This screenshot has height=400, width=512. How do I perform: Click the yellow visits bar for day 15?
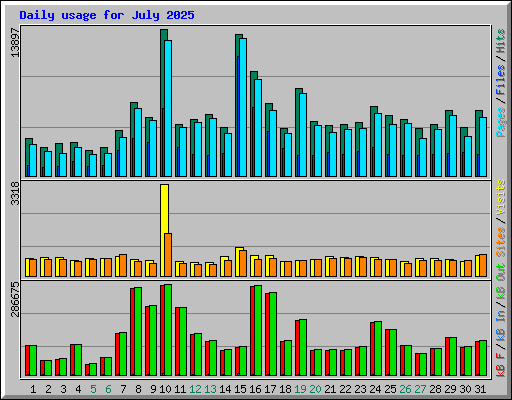tap(237, 262)
